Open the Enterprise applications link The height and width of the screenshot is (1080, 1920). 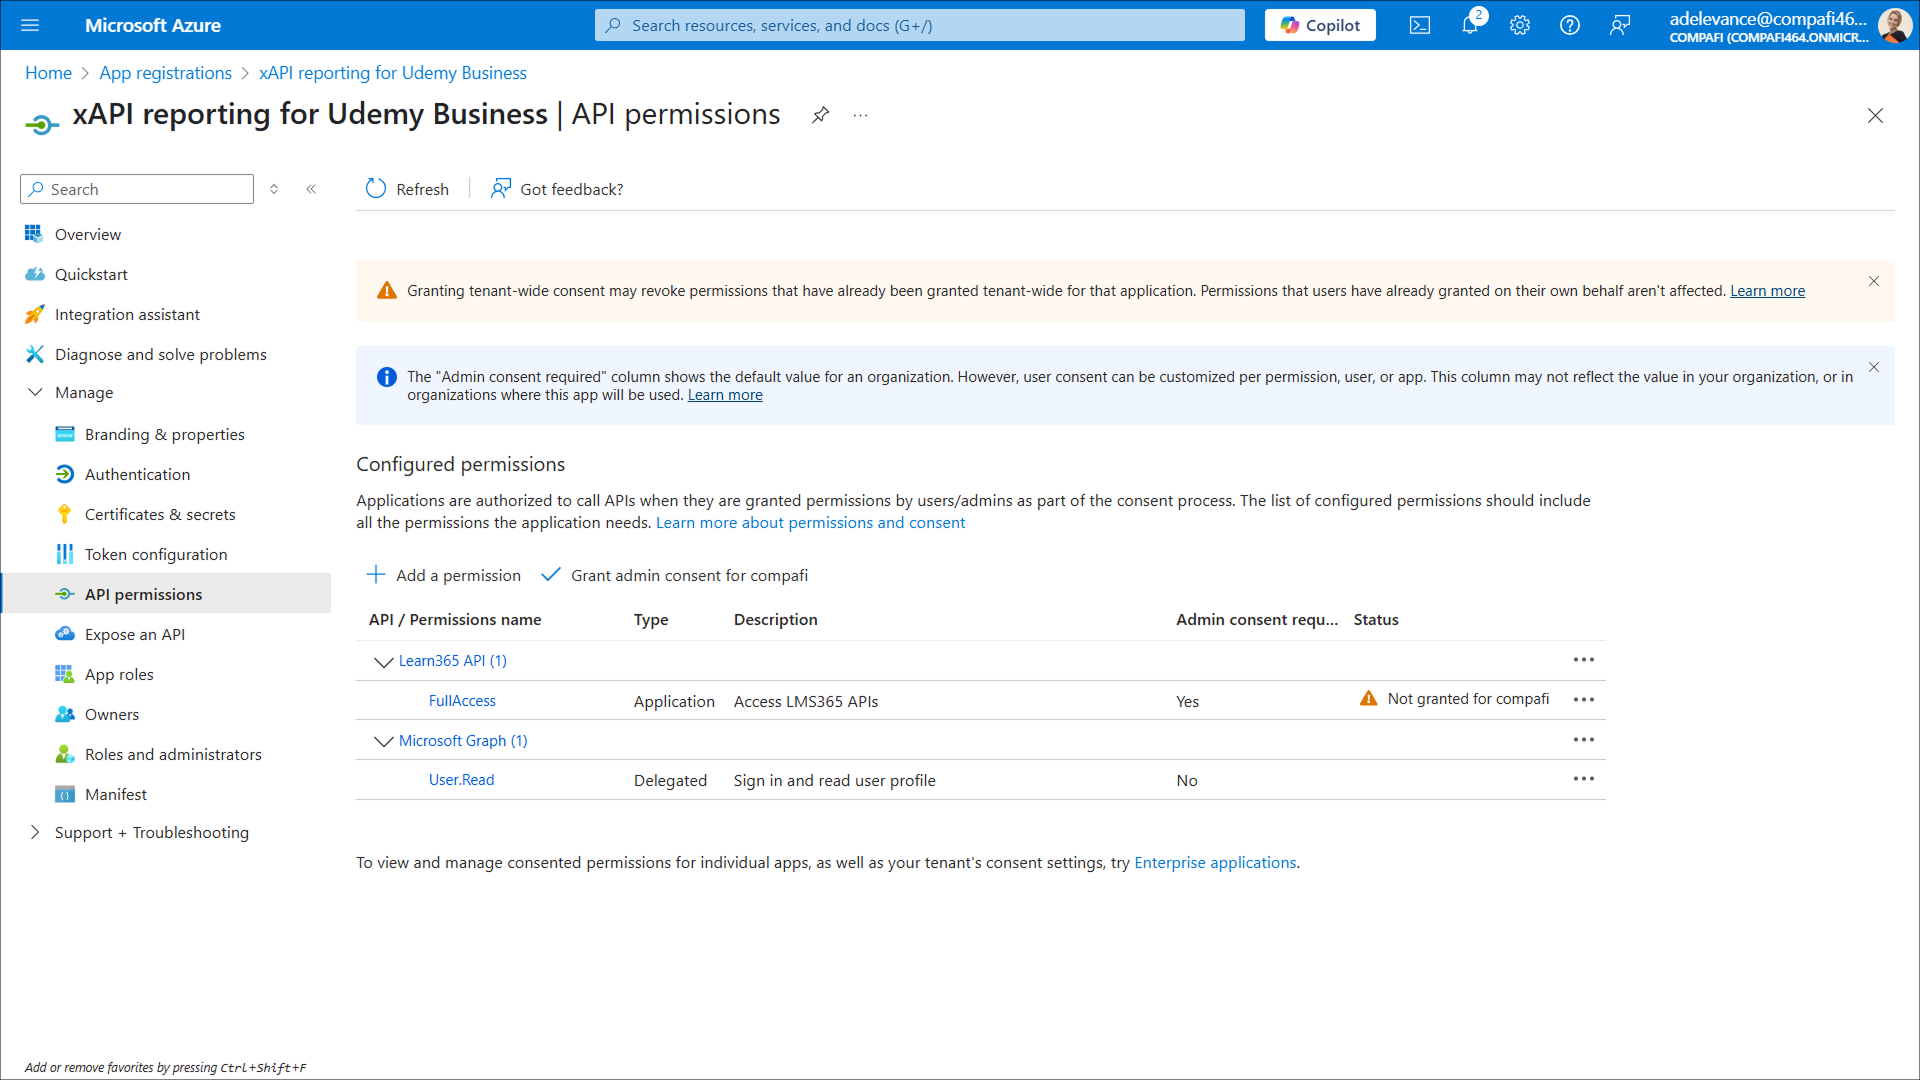click(x=1215, y=862)
